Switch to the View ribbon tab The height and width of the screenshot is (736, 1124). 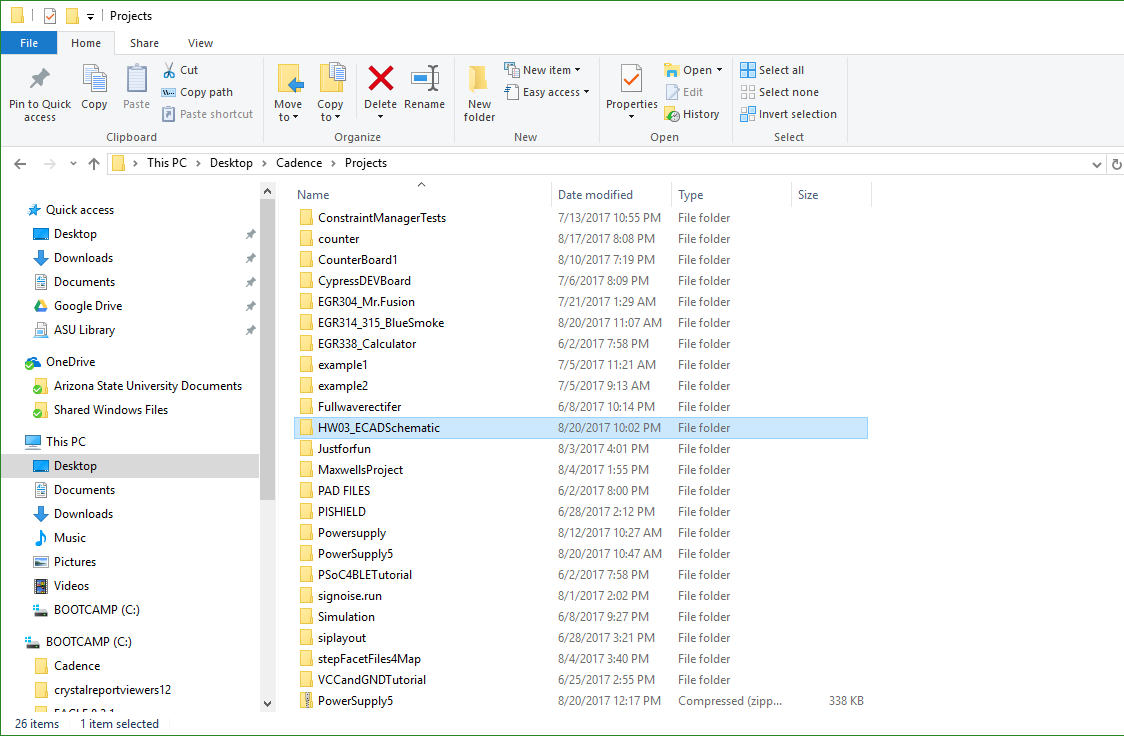(201, 43)
